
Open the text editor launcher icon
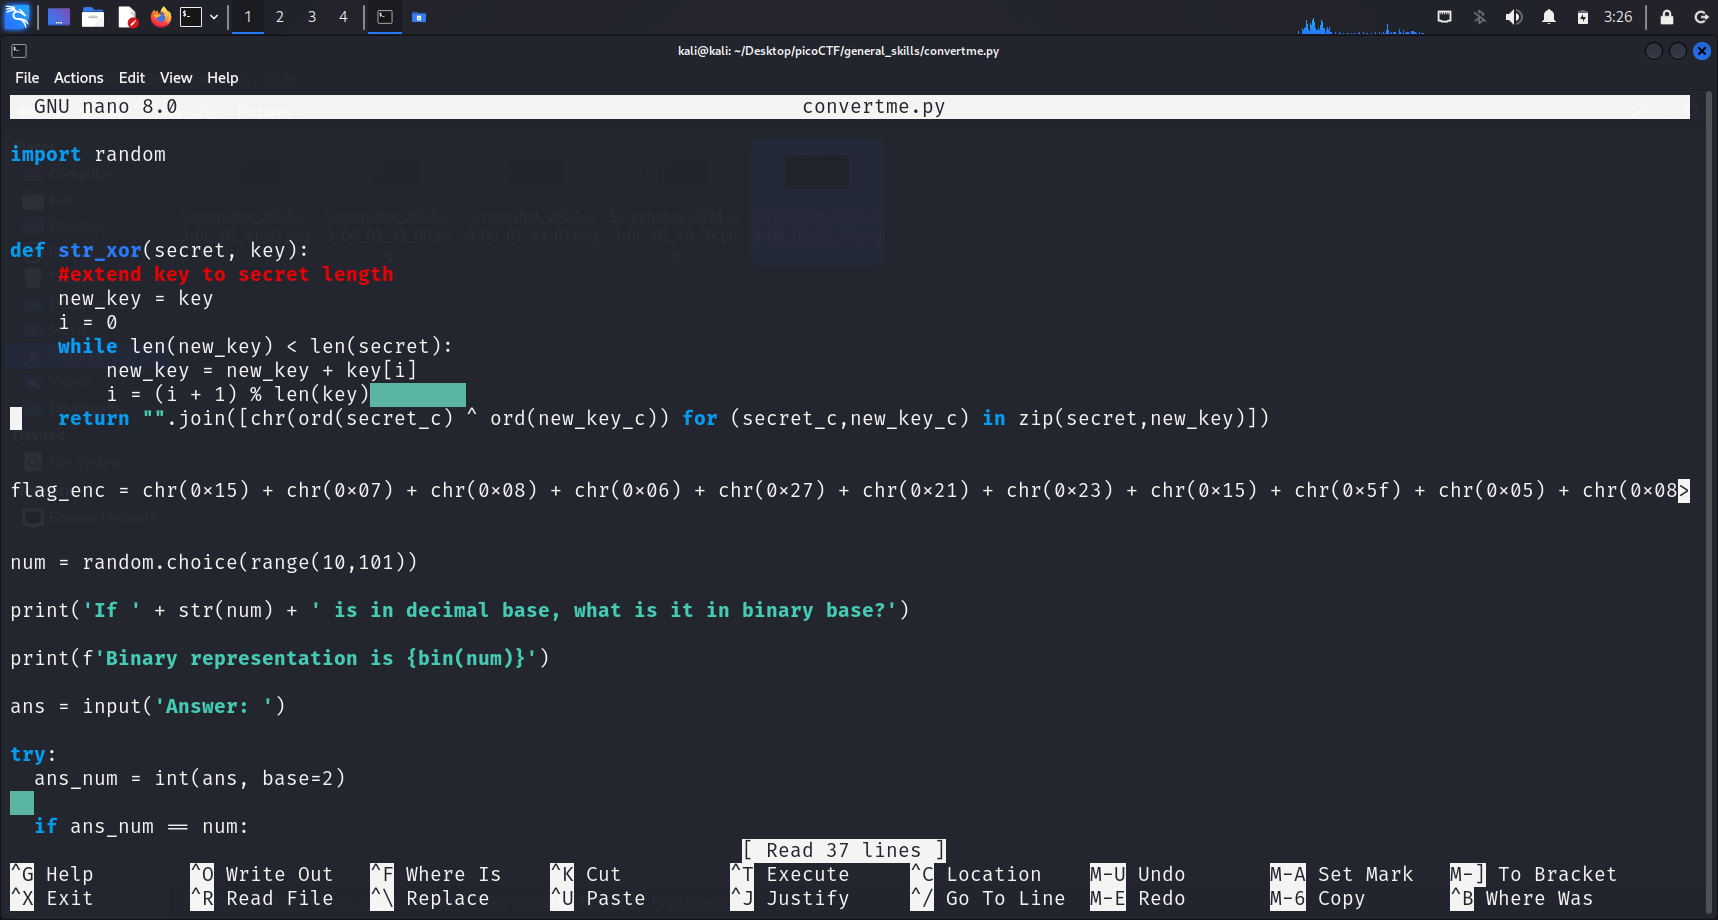coord(127,17)
